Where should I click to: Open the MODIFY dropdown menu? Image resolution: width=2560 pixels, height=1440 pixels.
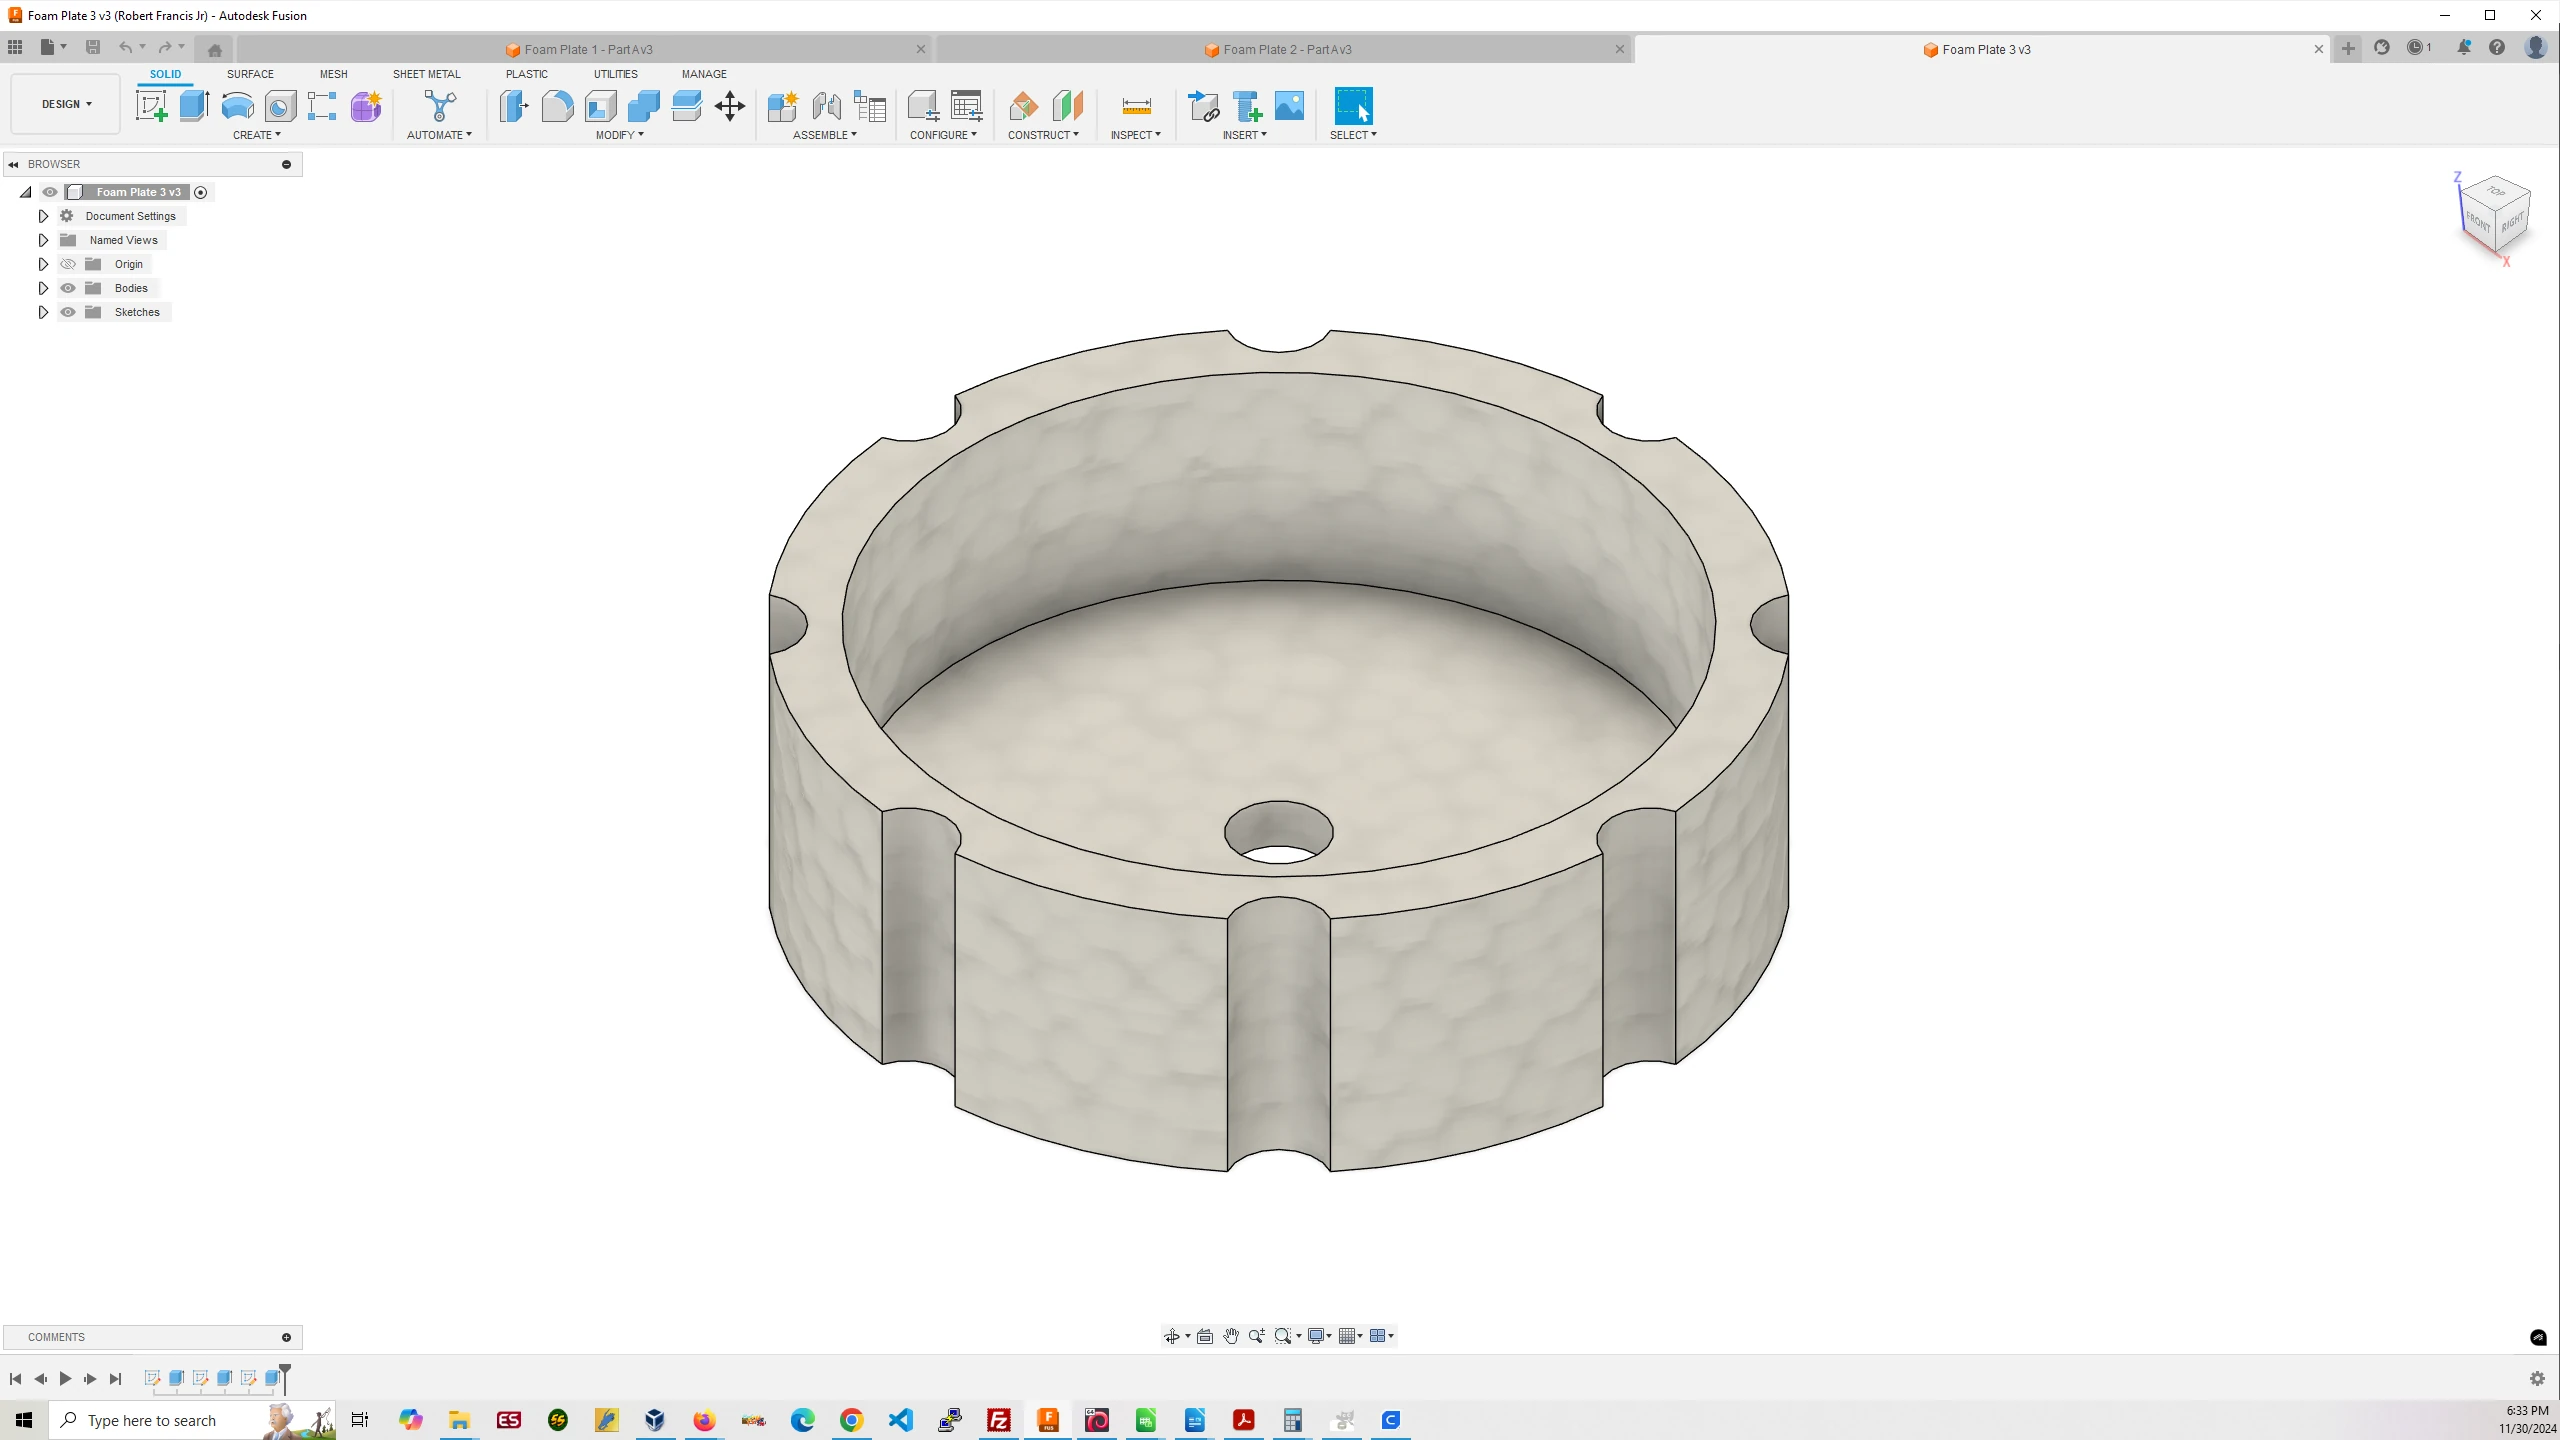pos(620,135)
